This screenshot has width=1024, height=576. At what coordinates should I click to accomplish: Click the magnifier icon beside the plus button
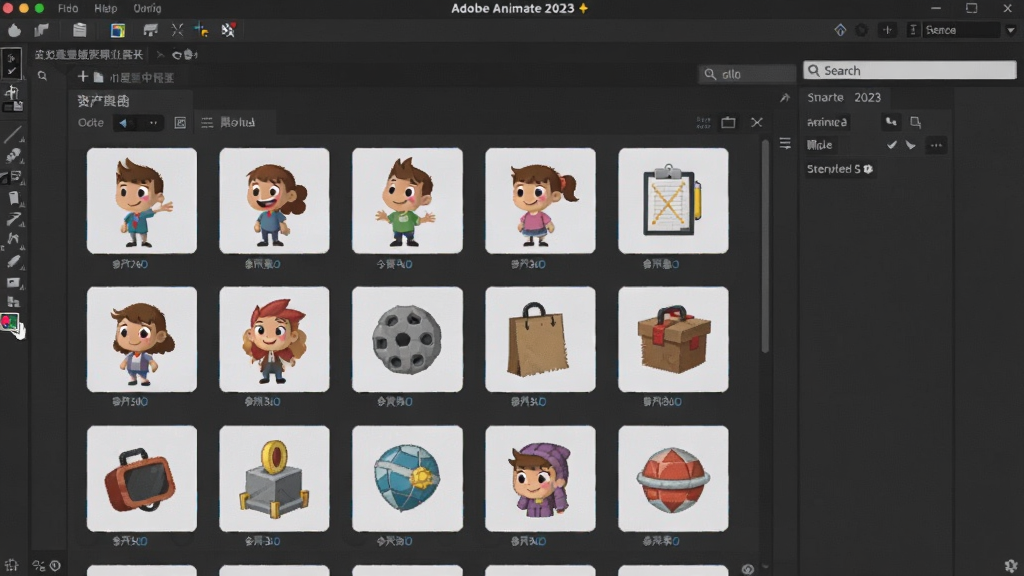pyautogui.click(x=42, y=76)
